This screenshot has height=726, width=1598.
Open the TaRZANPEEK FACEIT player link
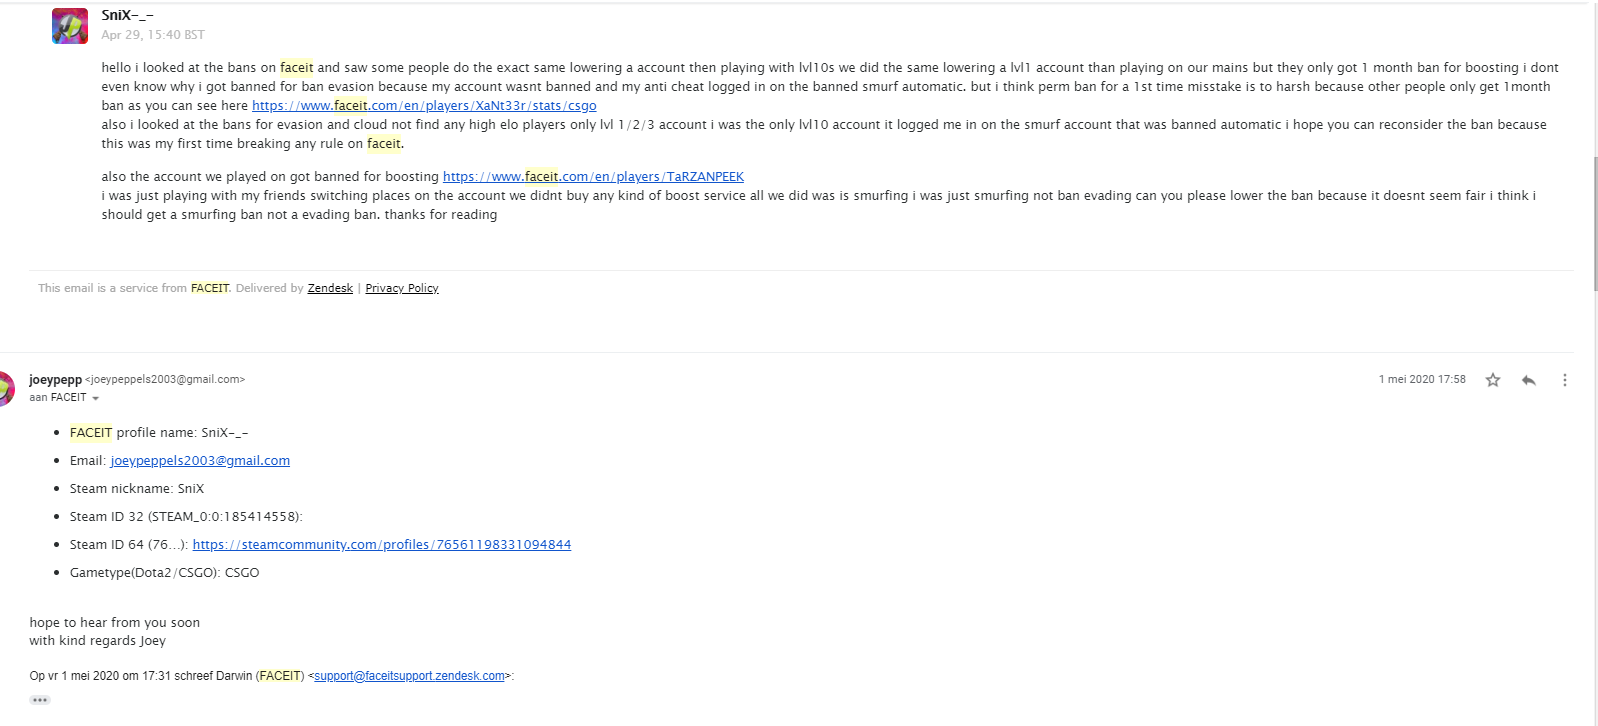593,177
